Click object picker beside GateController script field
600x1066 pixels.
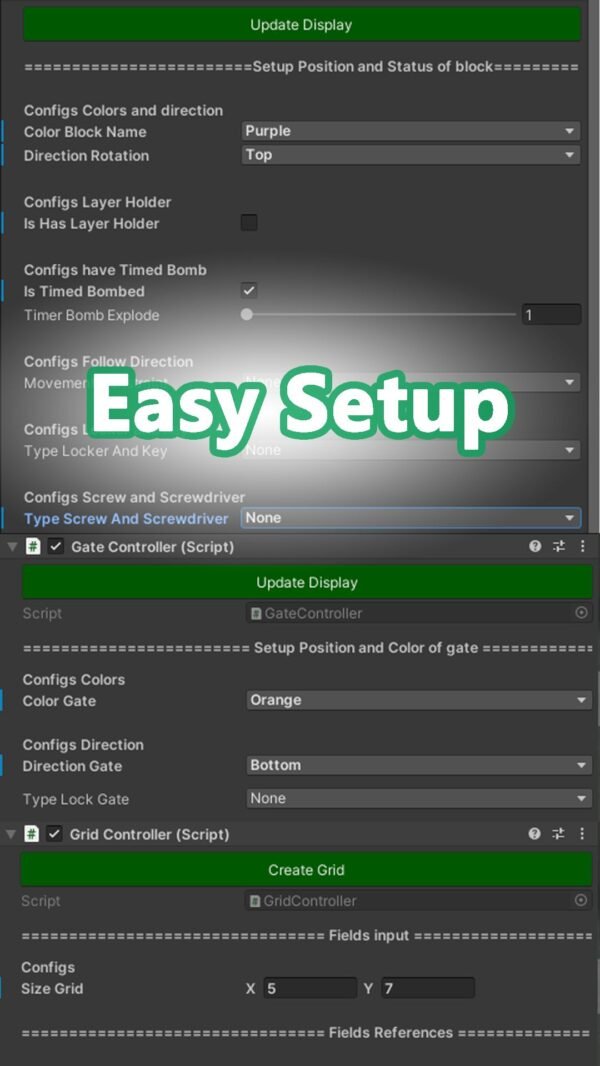[x=581, y=613]
